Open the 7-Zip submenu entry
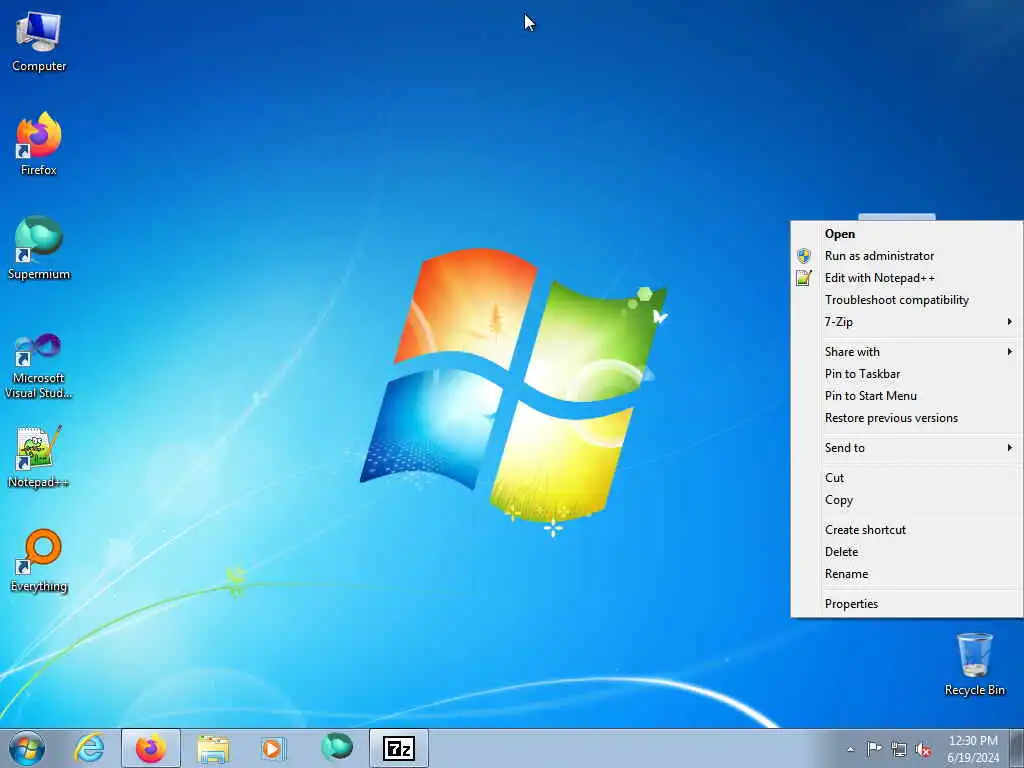 pos(906,322)
